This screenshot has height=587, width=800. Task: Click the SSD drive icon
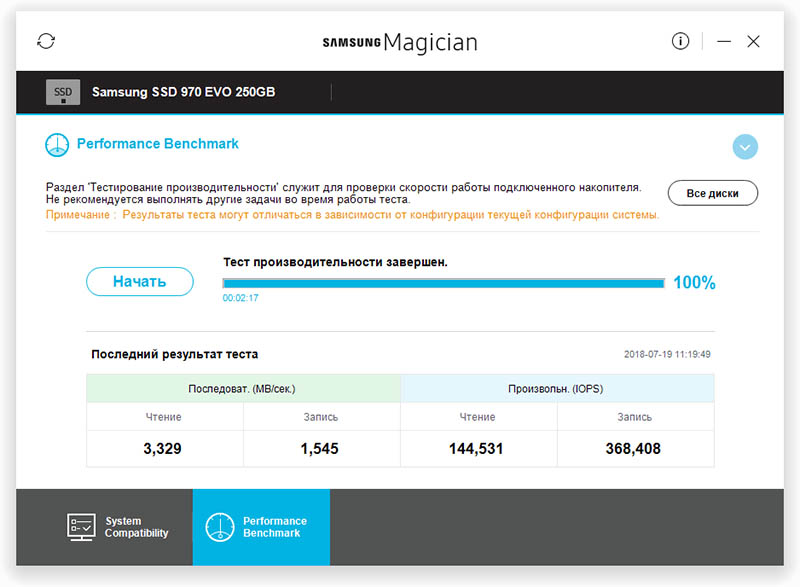(63, 92)
